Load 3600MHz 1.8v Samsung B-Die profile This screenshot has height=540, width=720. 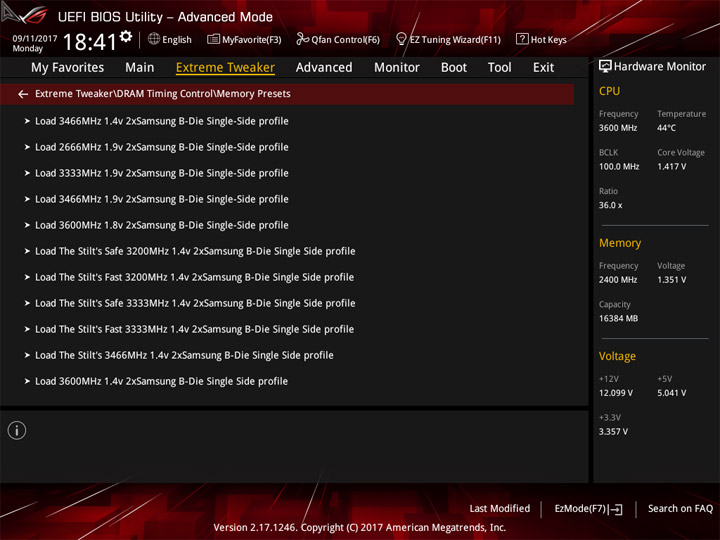pyautogui.click(x=162, y=225)
